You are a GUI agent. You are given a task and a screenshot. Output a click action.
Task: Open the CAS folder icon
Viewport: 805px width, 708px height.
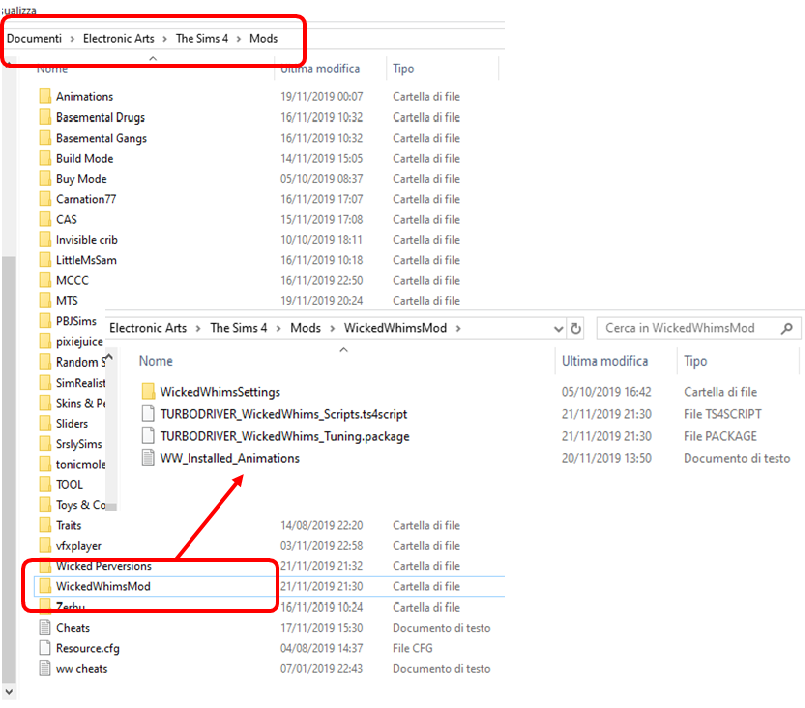pos(45,219)
